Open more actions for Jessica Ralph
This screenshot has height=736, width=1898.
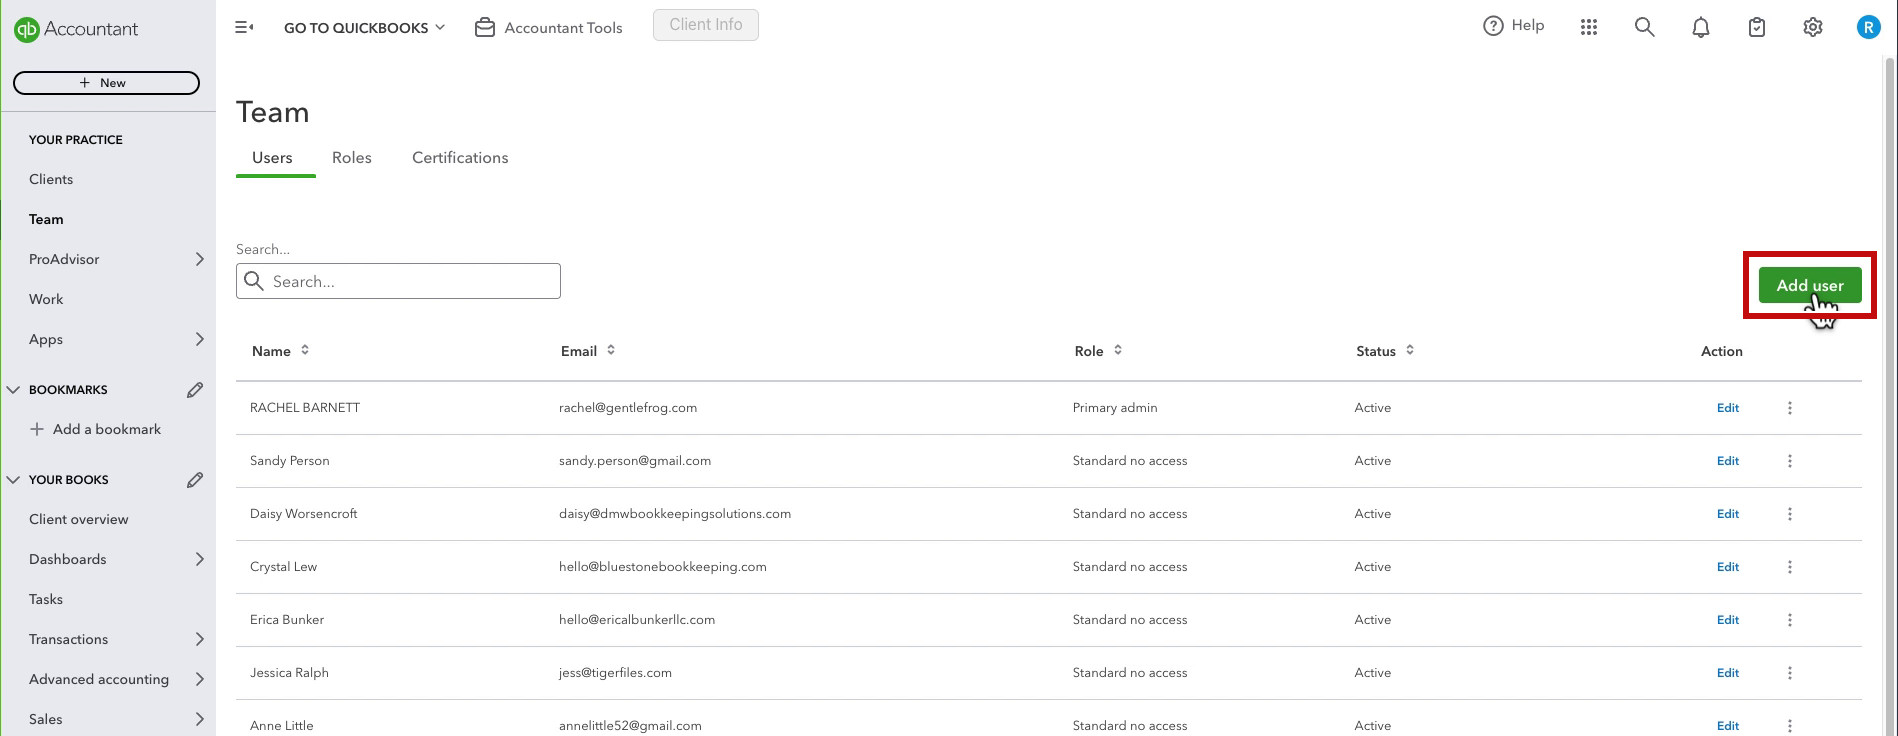tap(1790, 673)
